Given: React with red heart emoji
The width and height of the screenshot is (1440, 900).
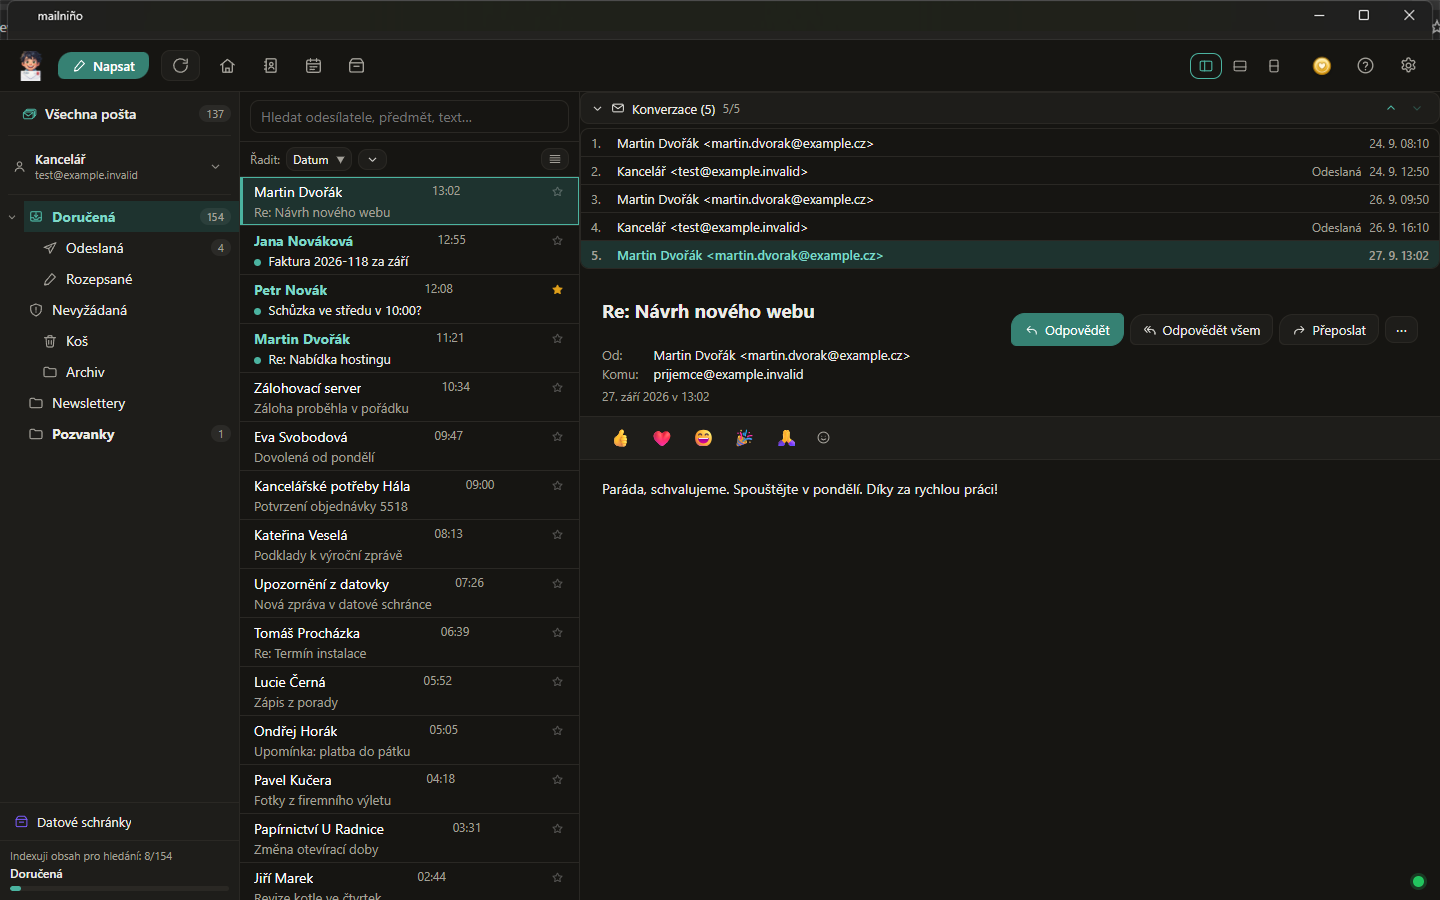Looking at the screenshot, I should pos(661,438).
